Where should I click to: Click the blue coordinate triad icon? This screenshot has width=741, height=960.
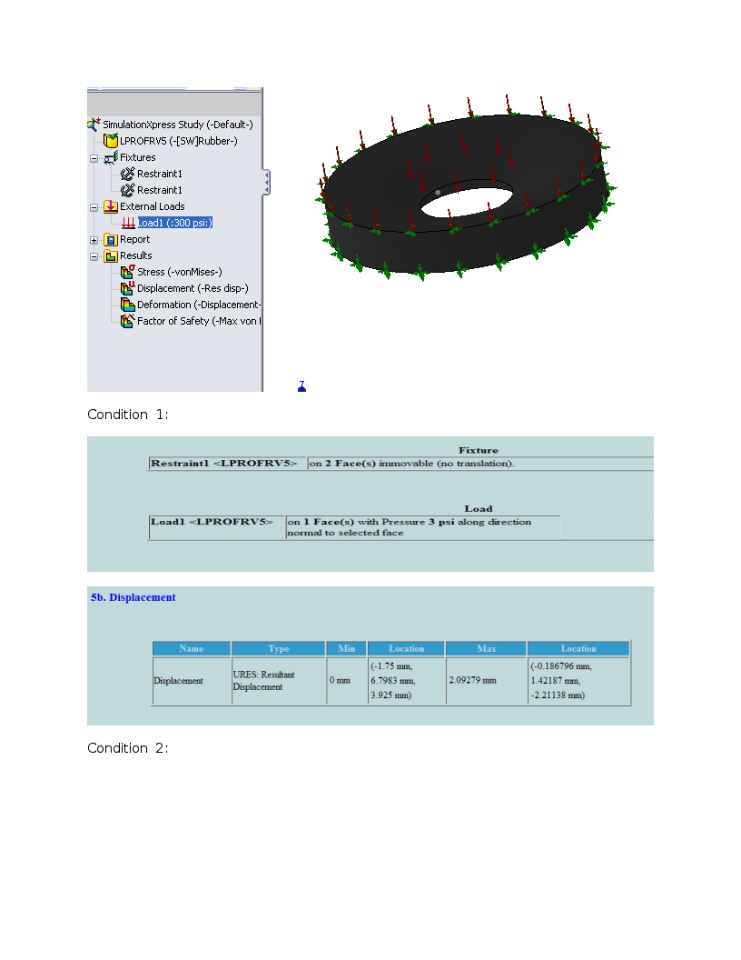point(301,386)
